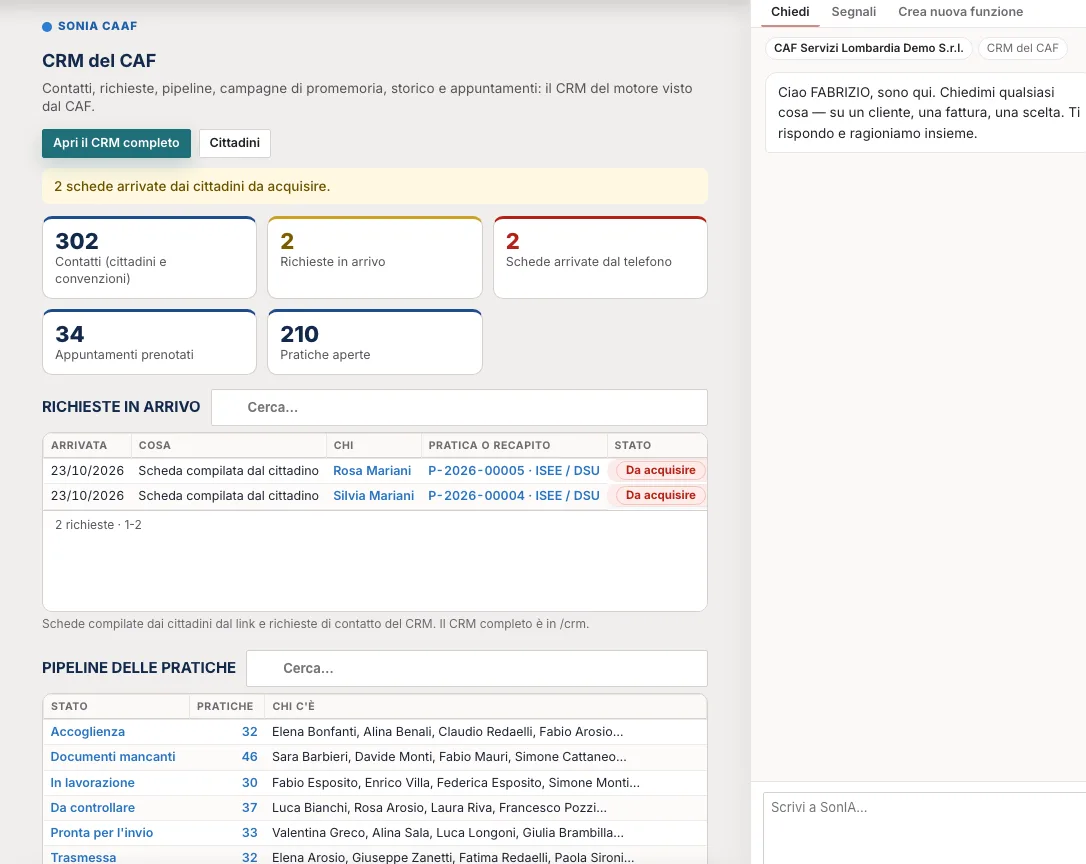Screen dimensions: 1086x864
Task: Open the full CRM with 'Apri il CRM completo'
Action: tap(116, 143)
